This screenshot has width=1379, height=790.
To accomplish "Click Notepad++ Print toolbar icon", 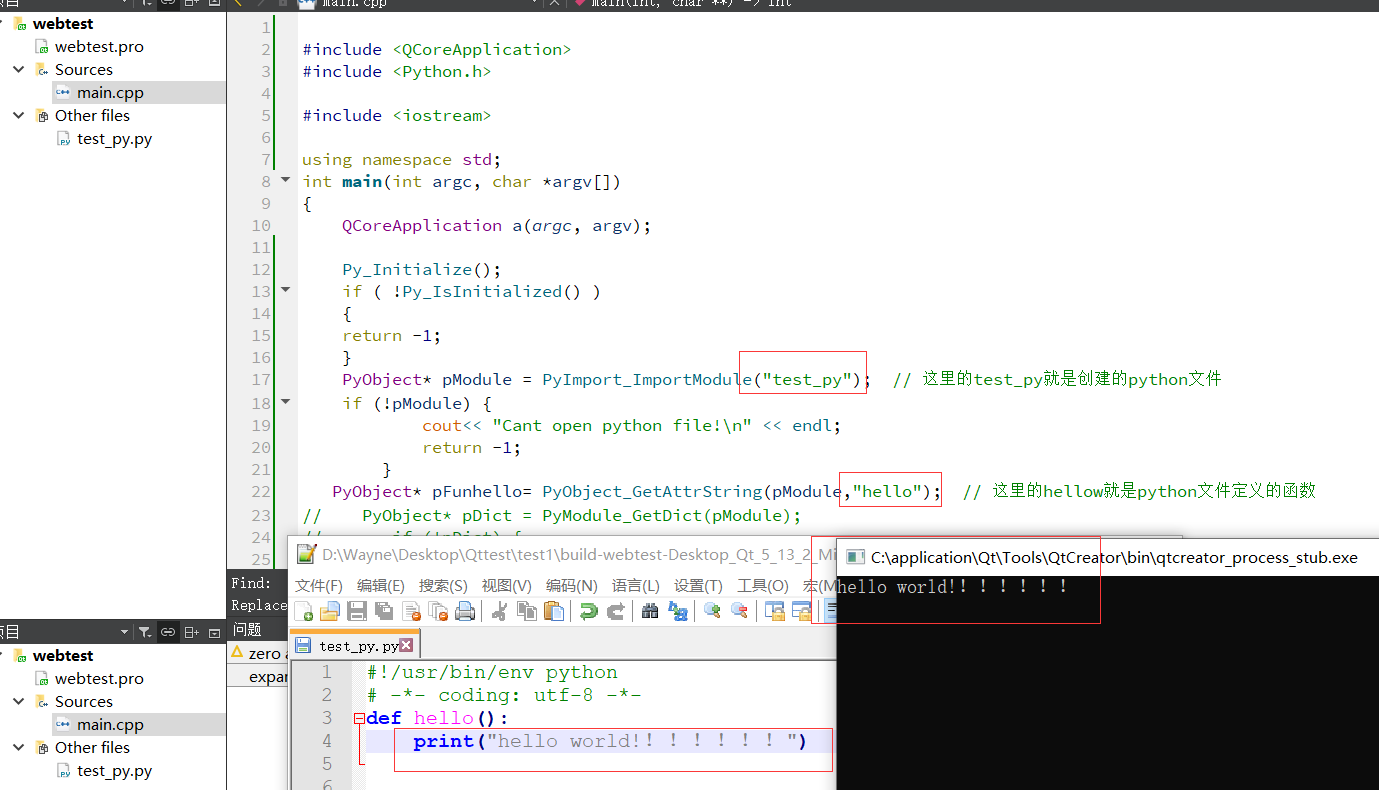I will pyautogui.click(x=465, y=611).
